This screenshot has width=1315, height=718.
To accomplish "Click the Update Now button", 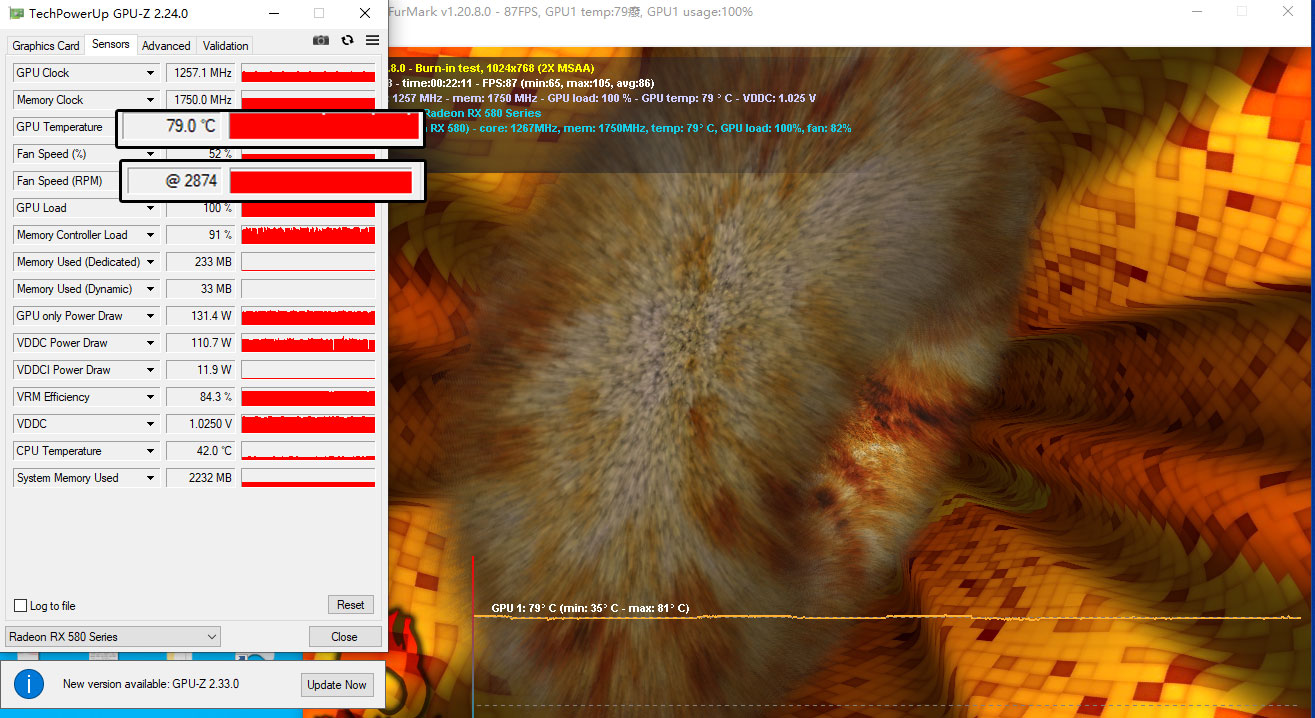I will (336, 685).
